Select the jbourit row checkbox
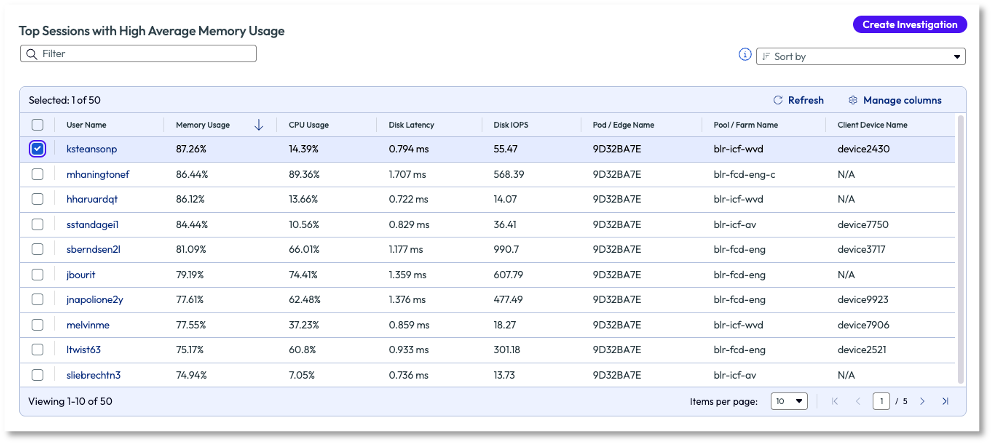991x443 pixels. click(x=38, y=274)
